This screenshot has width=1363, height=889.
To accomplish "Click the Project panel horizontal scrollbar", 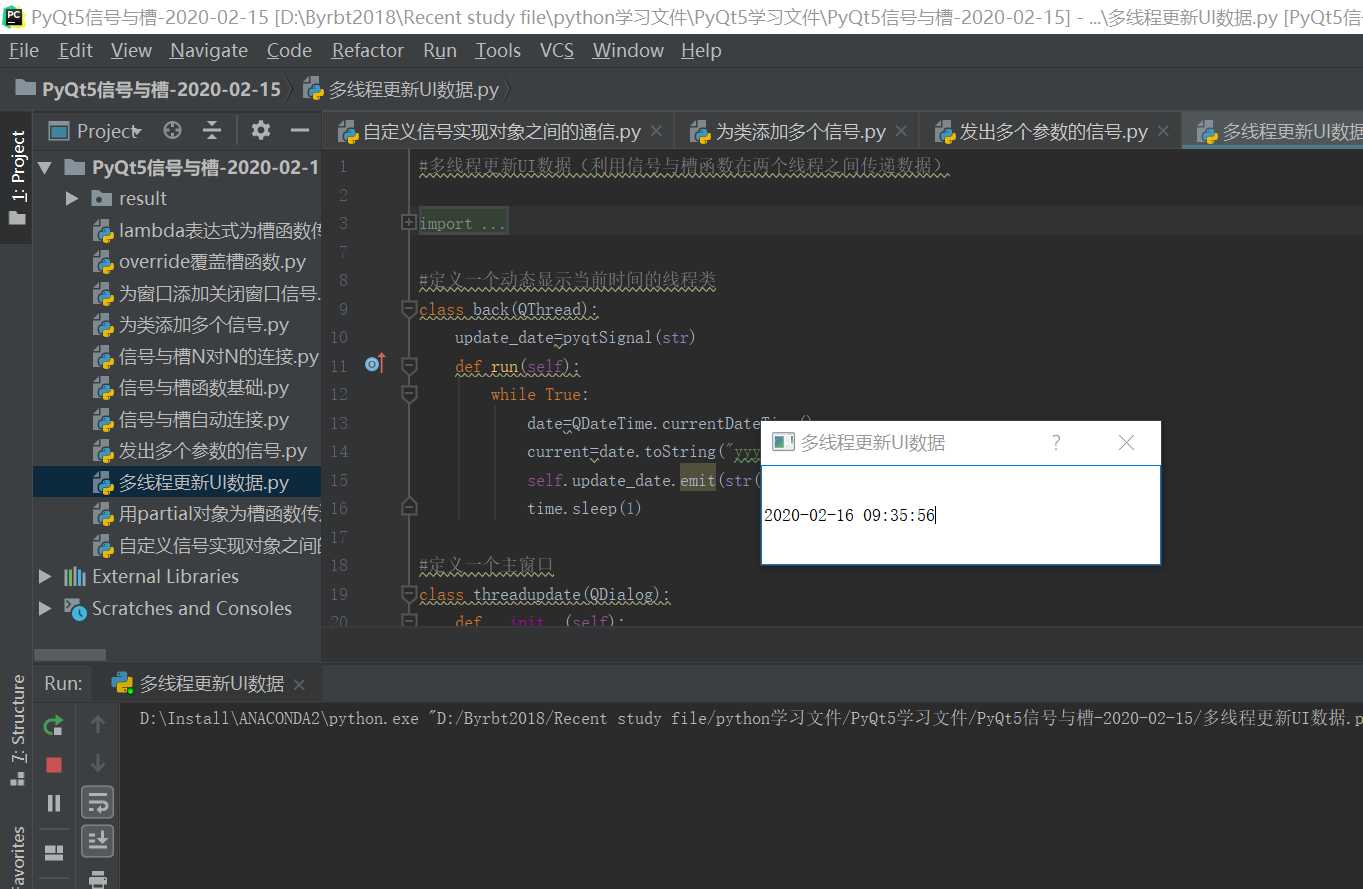I will pyautogui.click(x=70, y=655).
